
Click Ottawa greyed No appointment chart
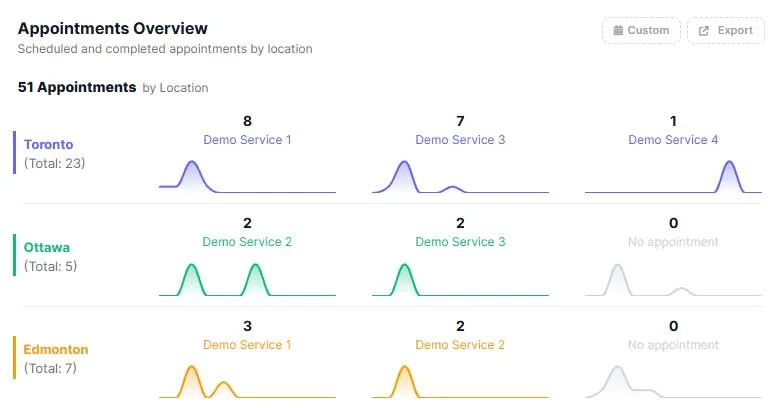[673, 280]
